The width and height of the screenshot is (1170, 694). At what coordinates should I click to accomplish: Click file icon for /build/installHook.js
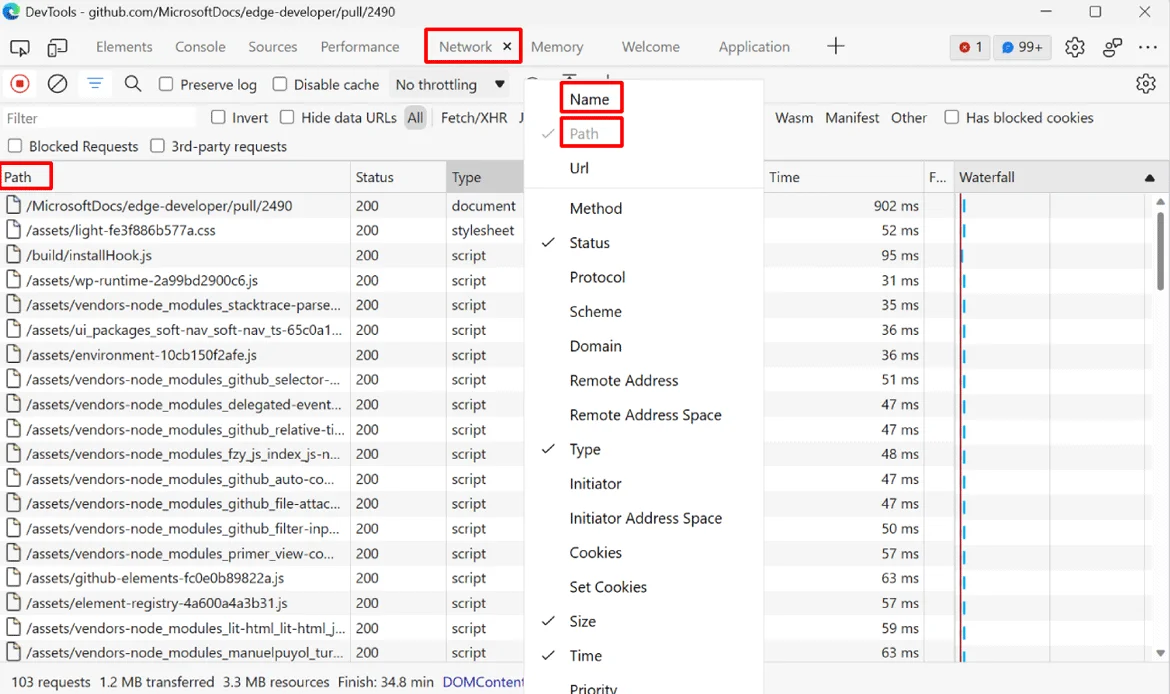click(x=13, y=255)
